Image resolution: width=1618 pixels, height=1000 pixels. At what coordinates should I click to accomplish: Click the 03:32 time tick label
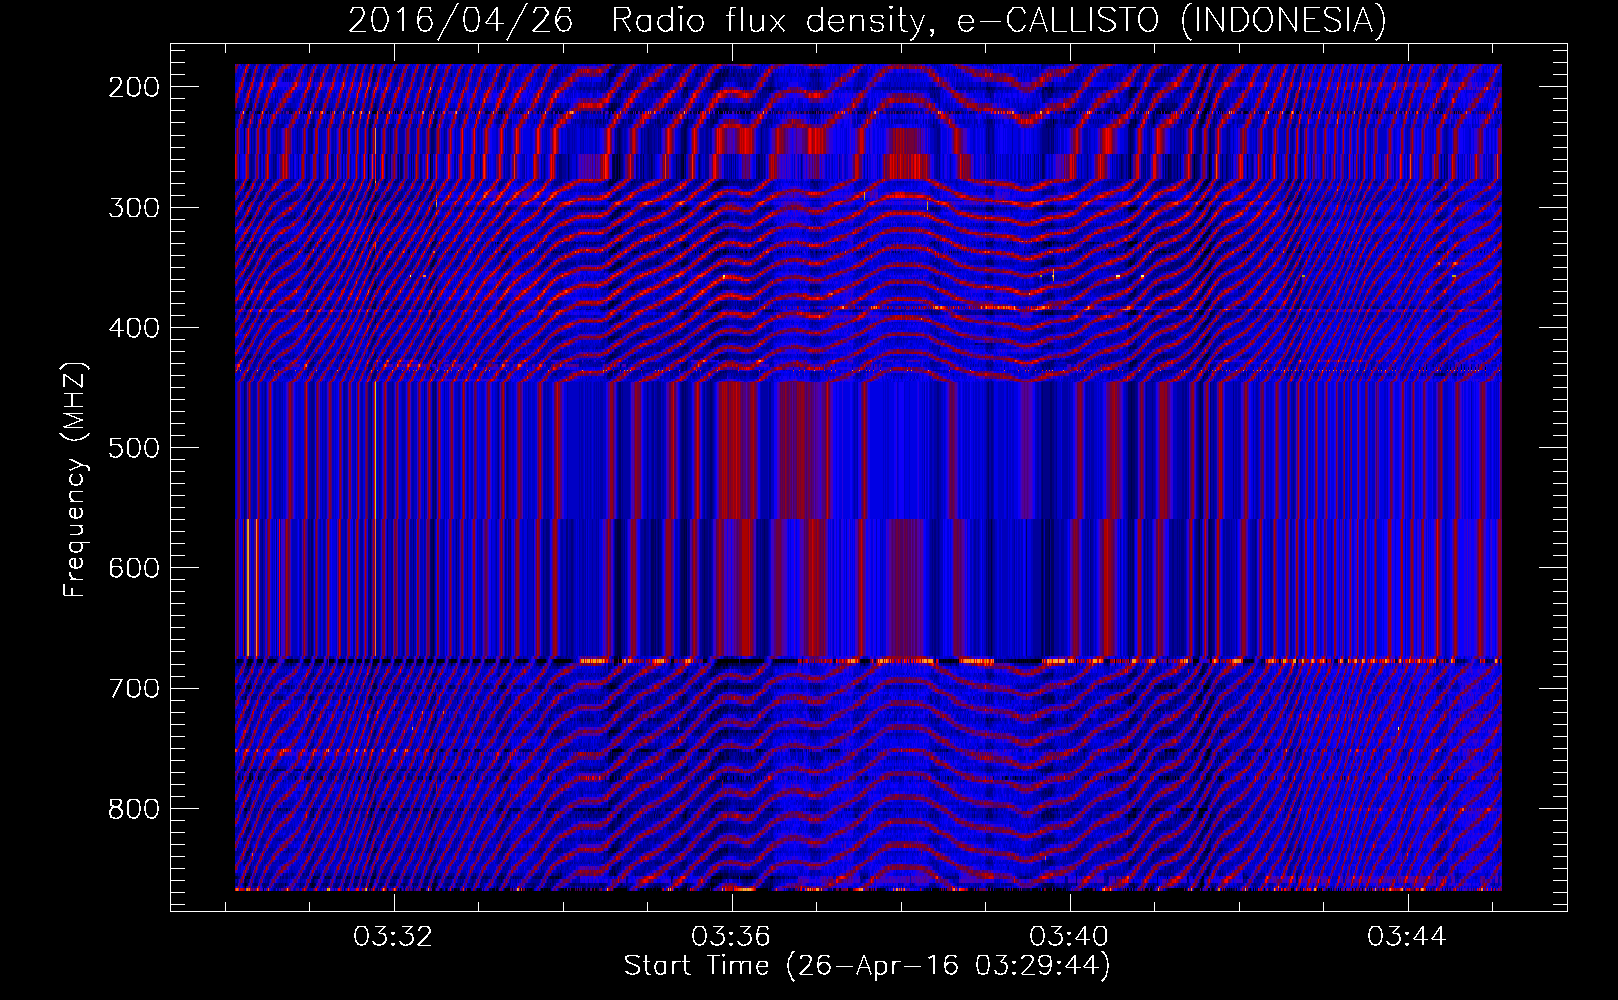(393, 936)
